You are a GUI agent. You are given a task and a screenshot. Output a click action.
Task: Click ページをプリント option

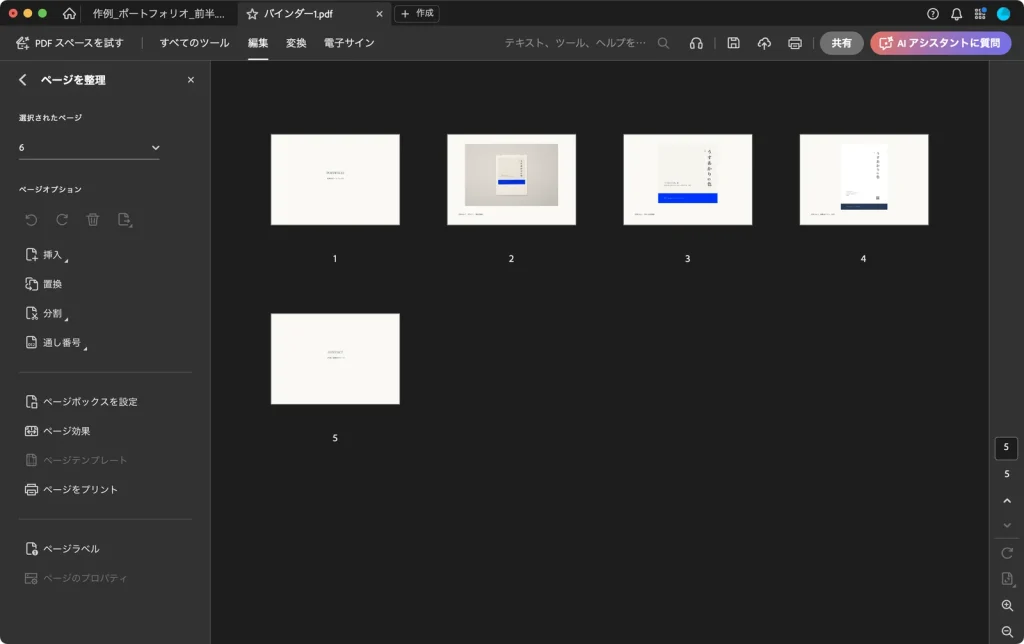(71, 490)
